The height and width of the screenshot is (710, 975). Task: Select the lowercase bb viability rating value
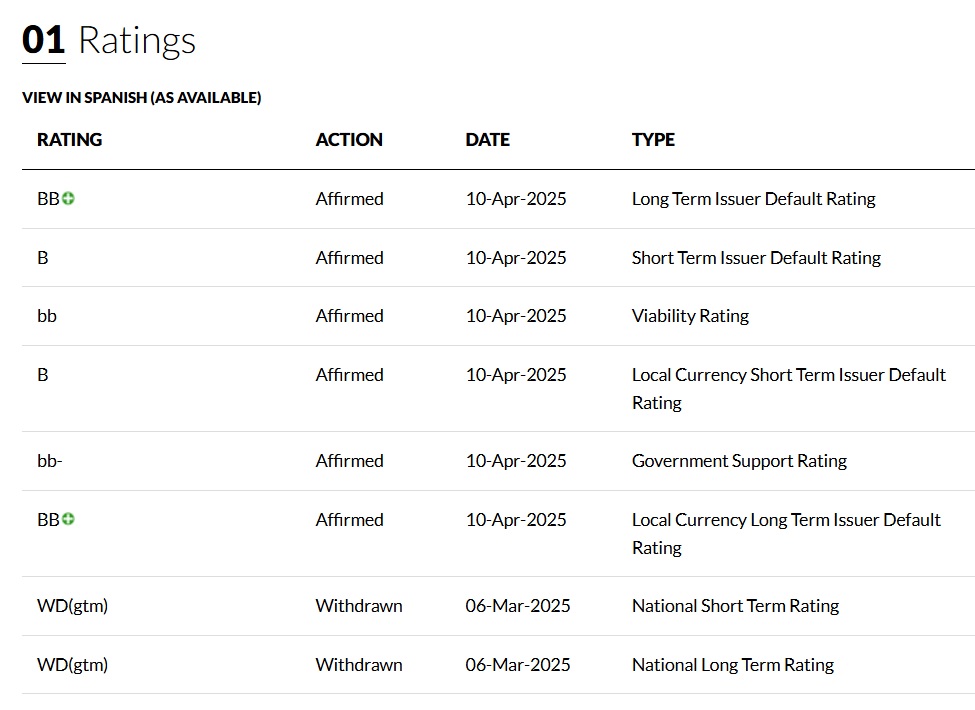click(x=47, y=316)
